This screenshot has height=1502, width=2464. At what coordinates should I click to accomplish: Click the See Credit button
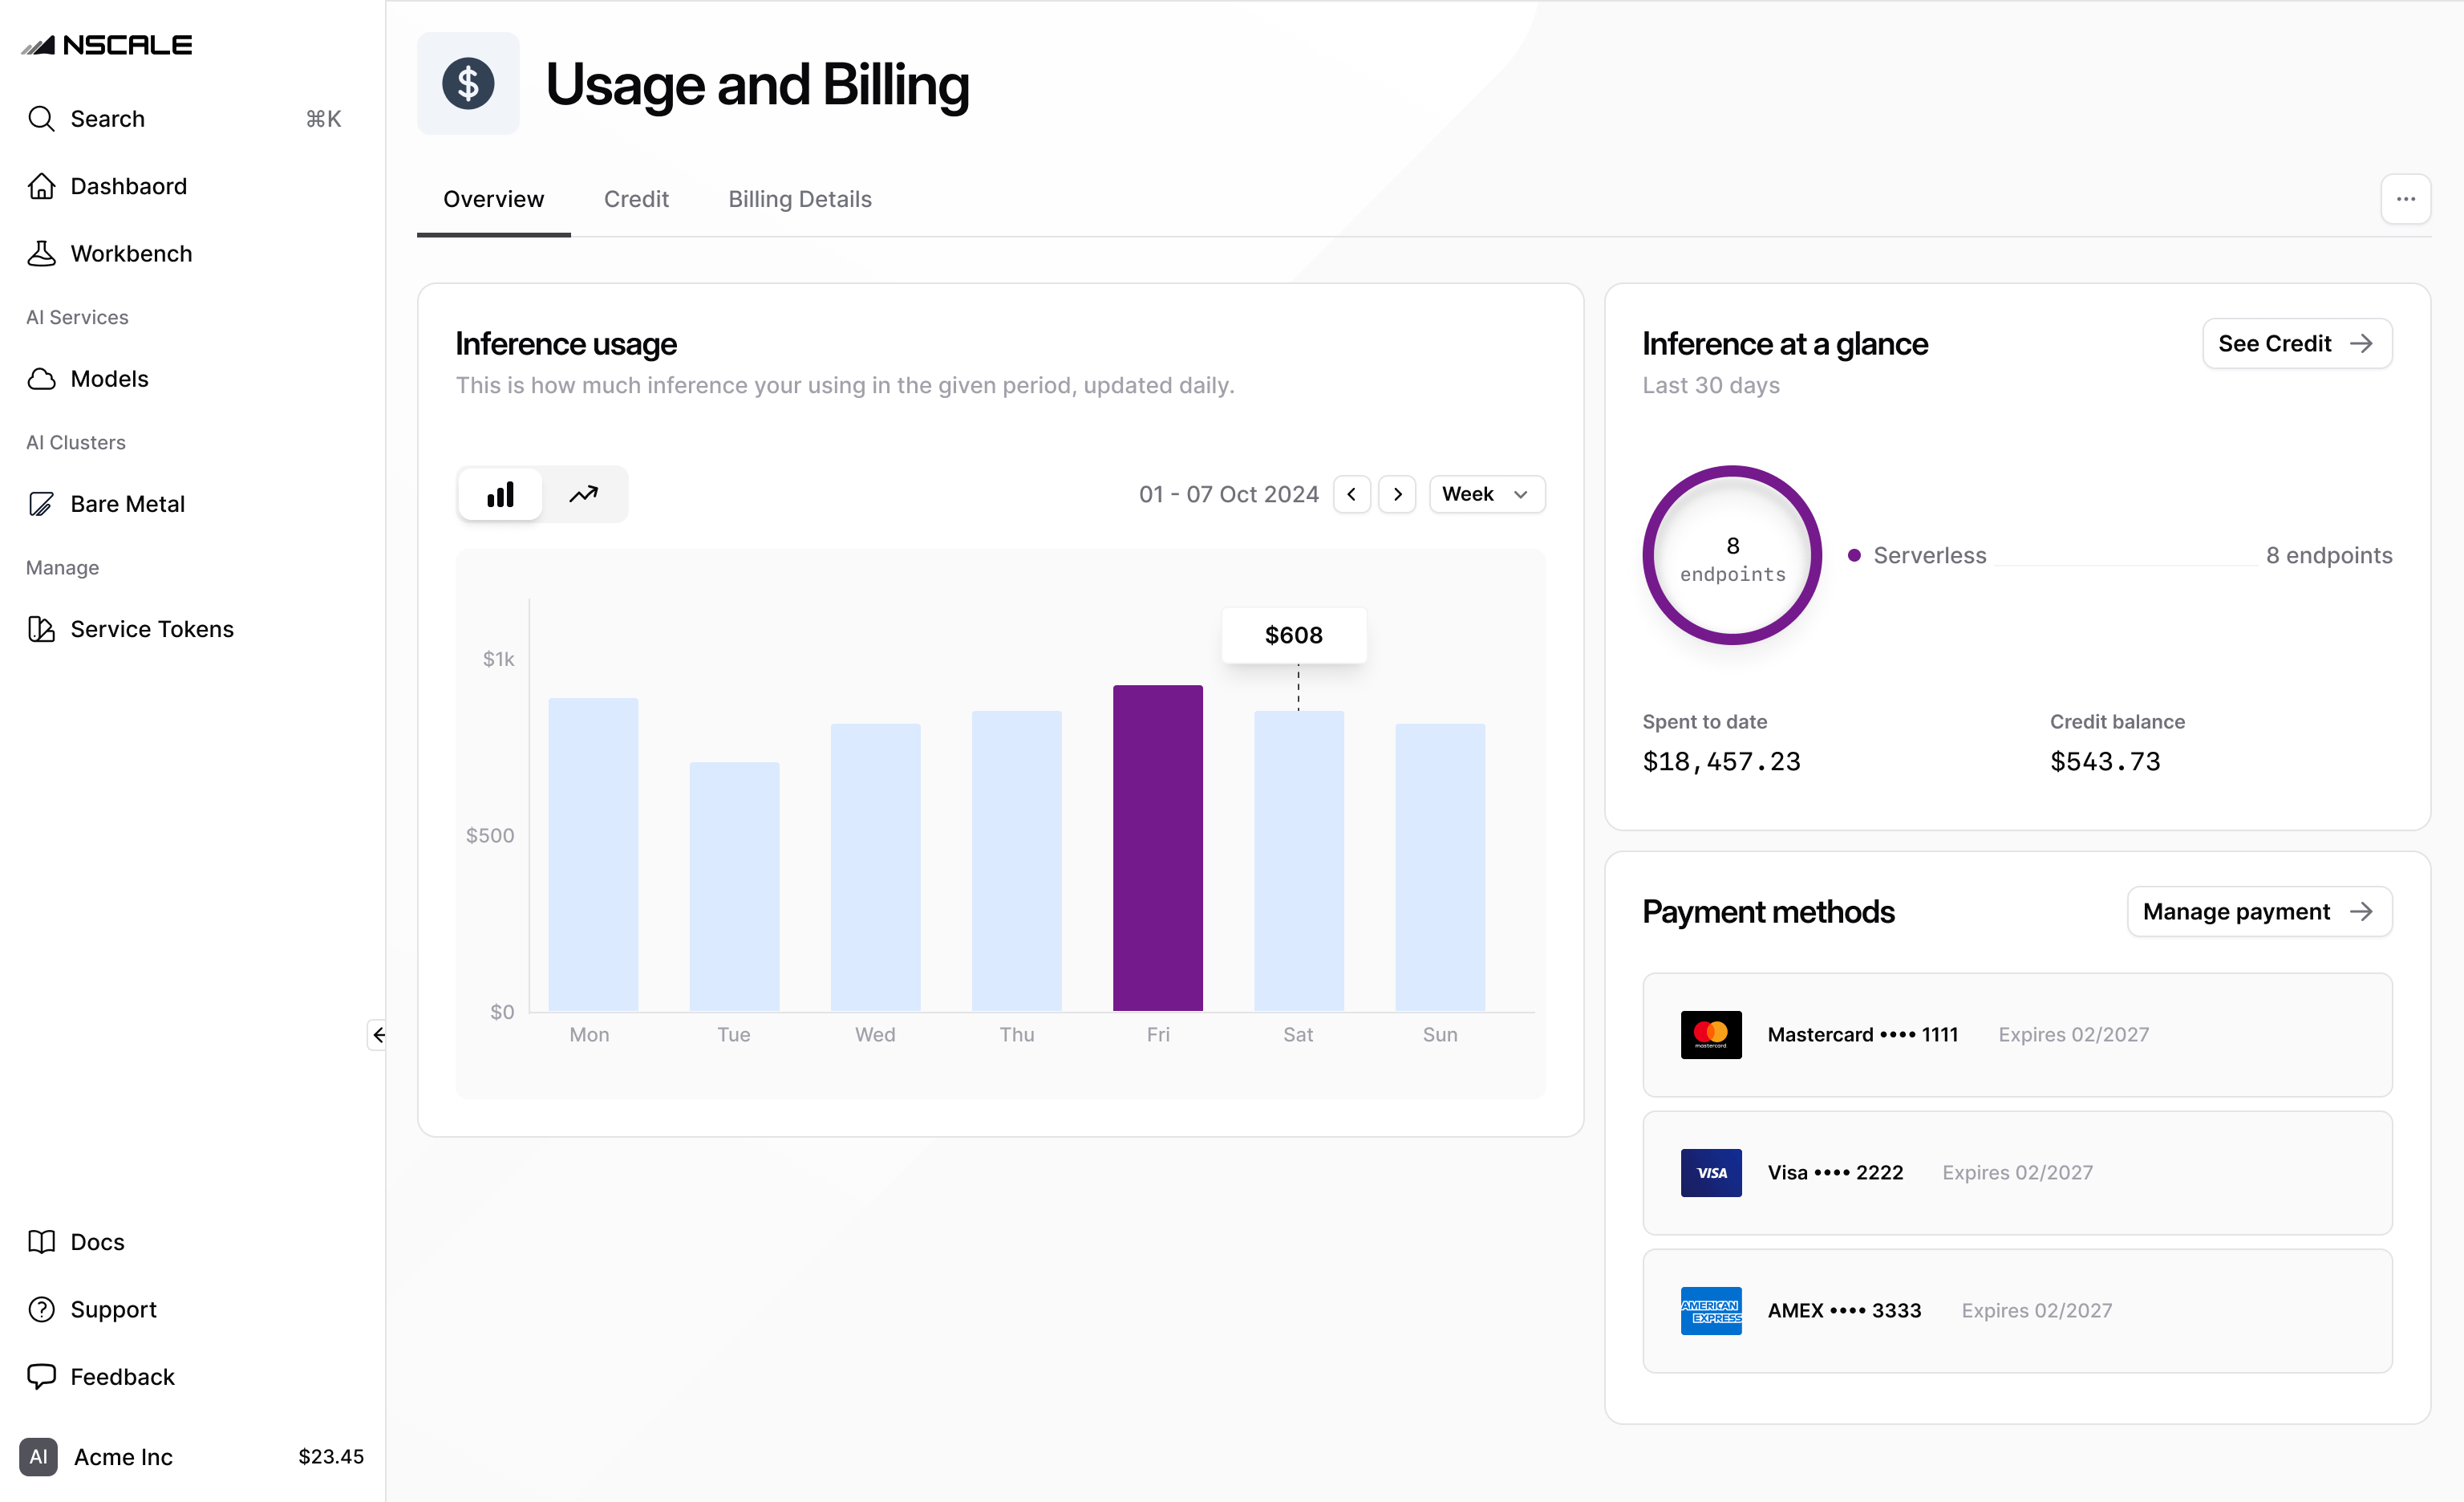click(x=2296, y=343)
